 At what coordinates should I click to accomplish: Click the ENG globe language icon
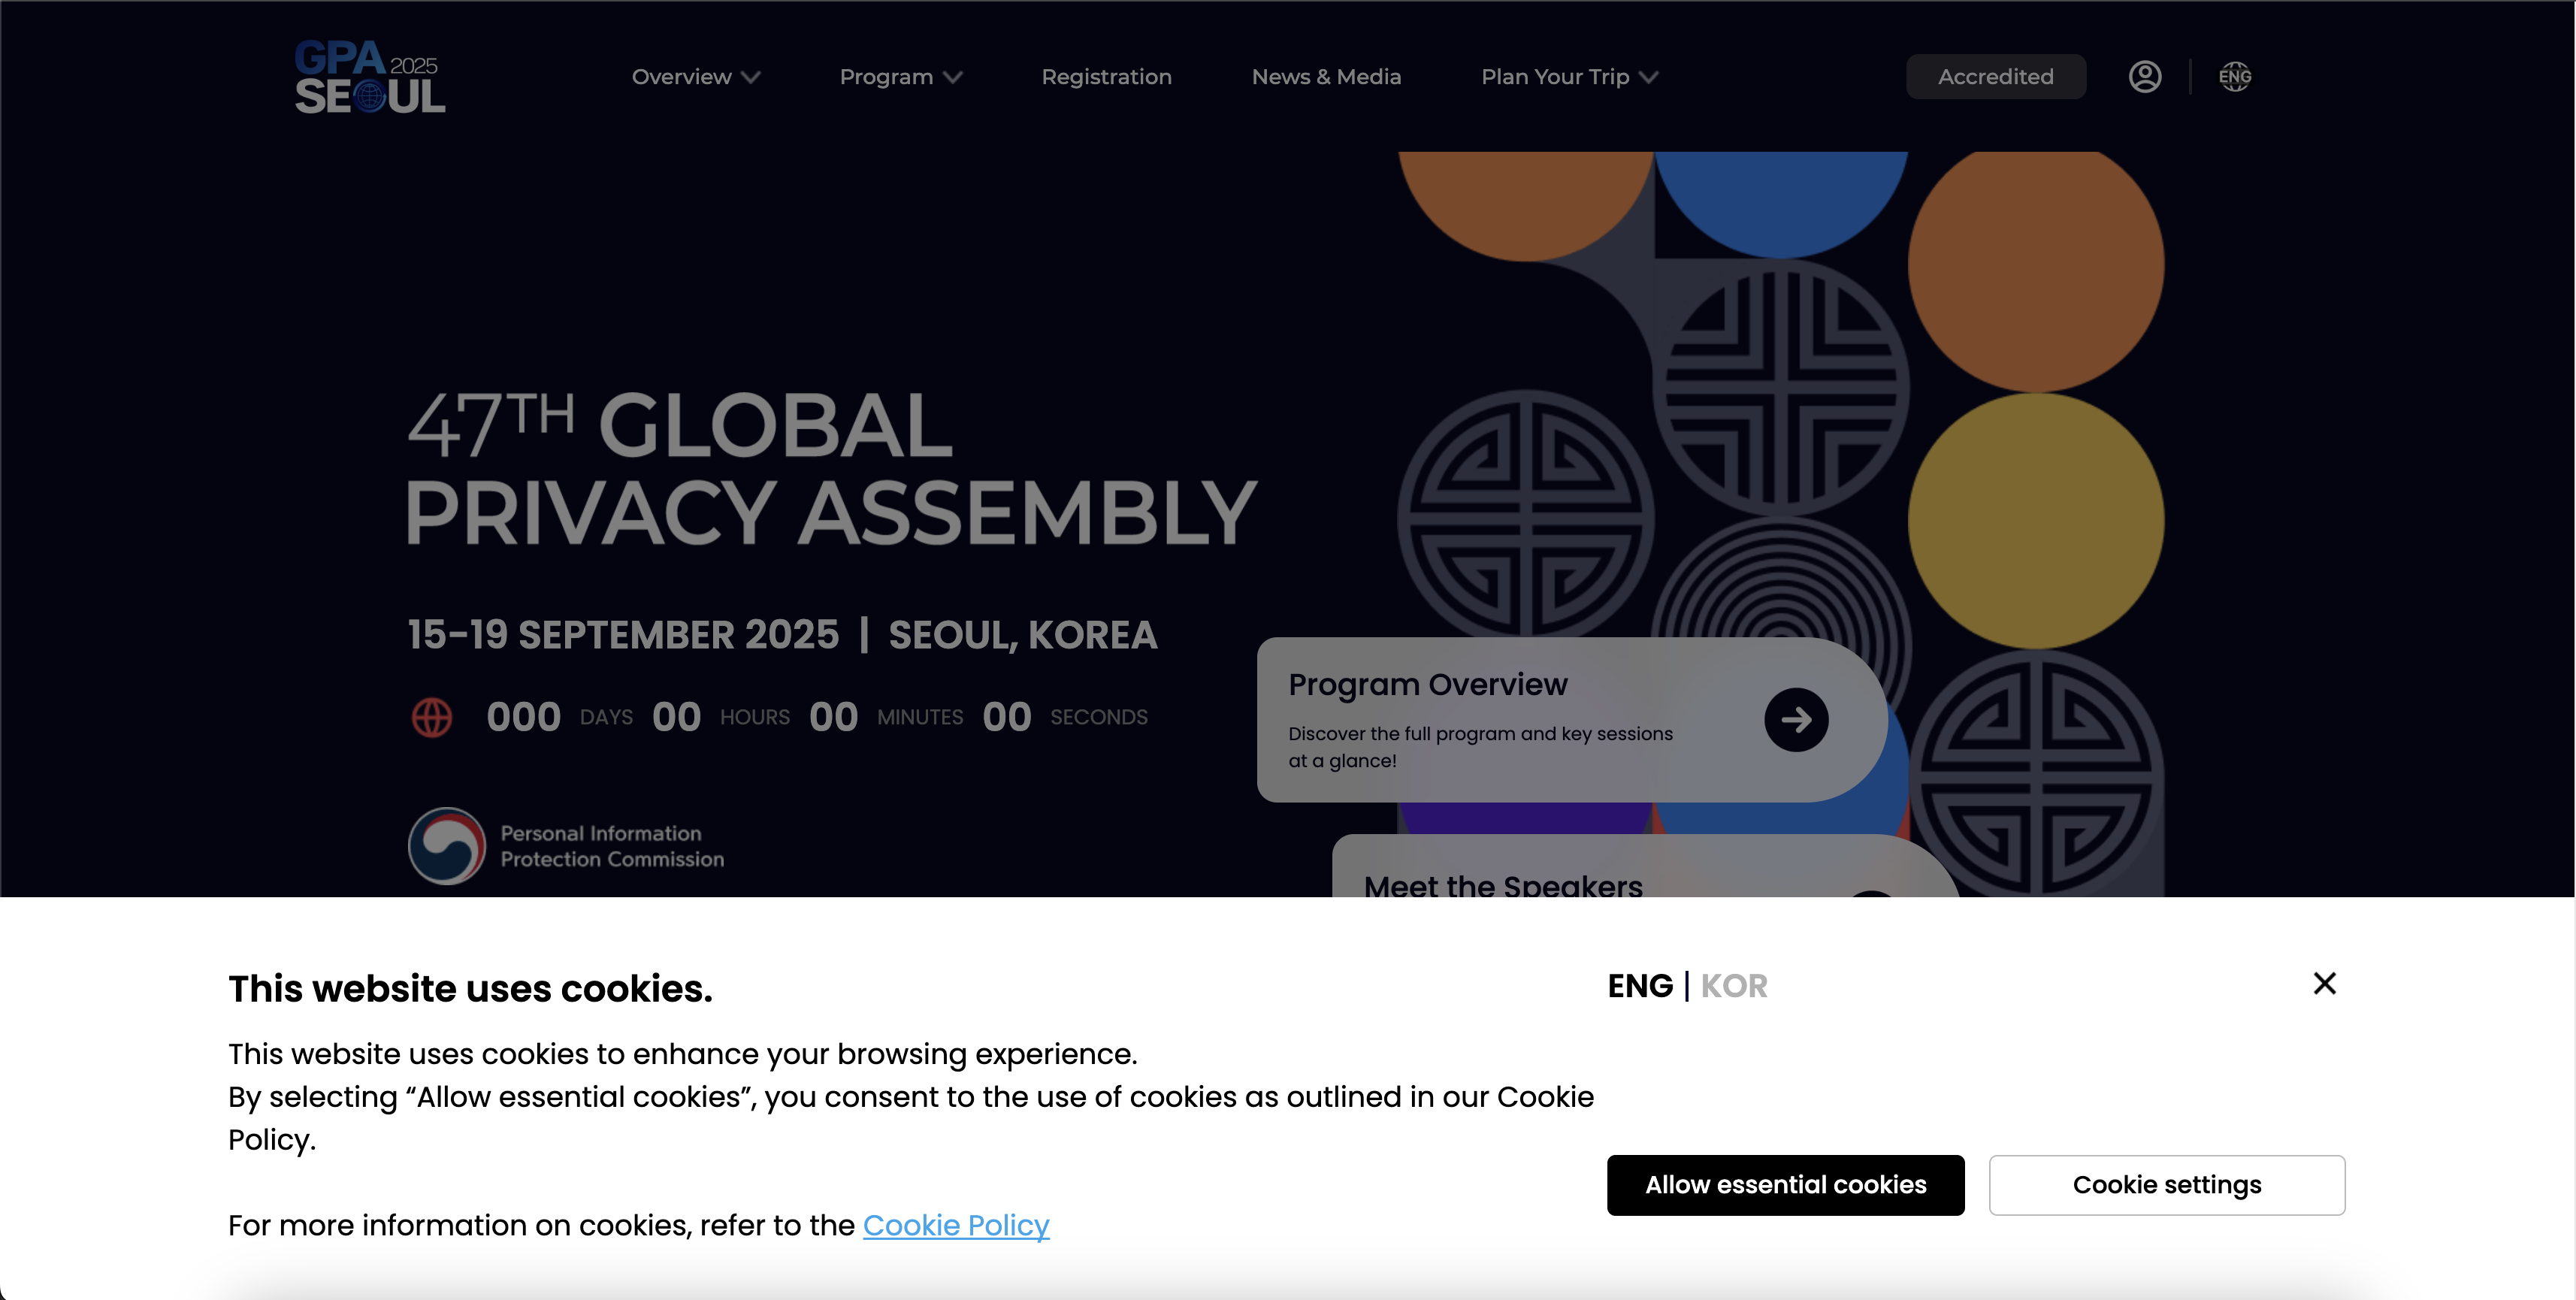pyautogui.click(x=2235, y=77)
